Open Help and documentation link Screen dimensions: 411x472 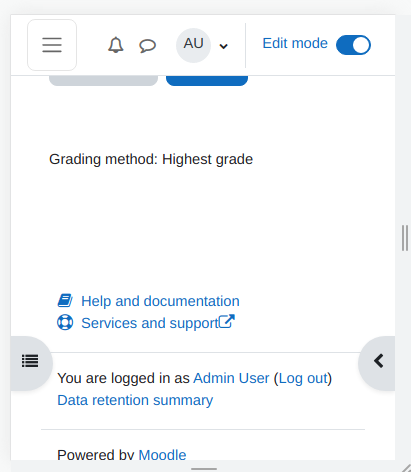pyautogui.click(x=160, y=301)
